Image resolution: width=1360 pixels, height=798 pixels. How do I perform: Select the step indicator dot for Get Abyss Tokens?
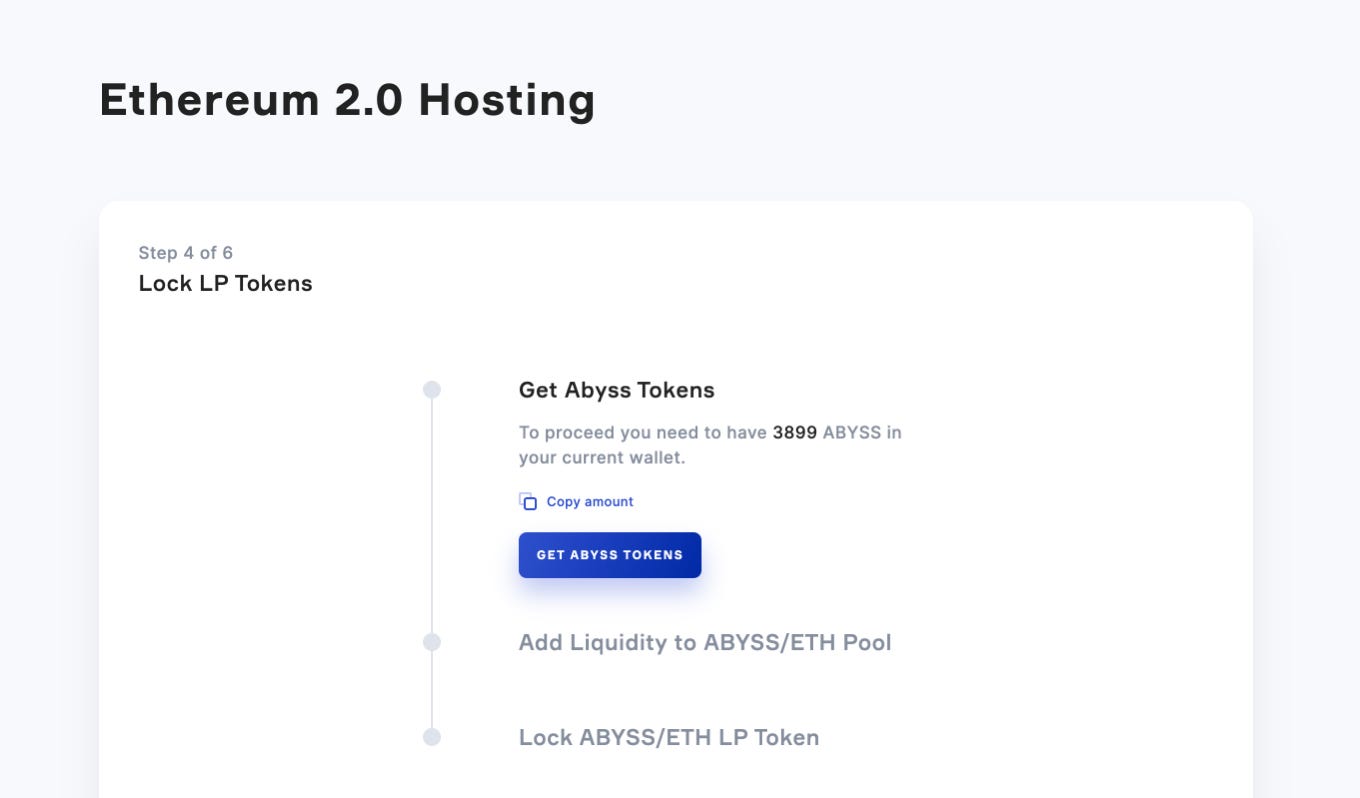(431, 390)
